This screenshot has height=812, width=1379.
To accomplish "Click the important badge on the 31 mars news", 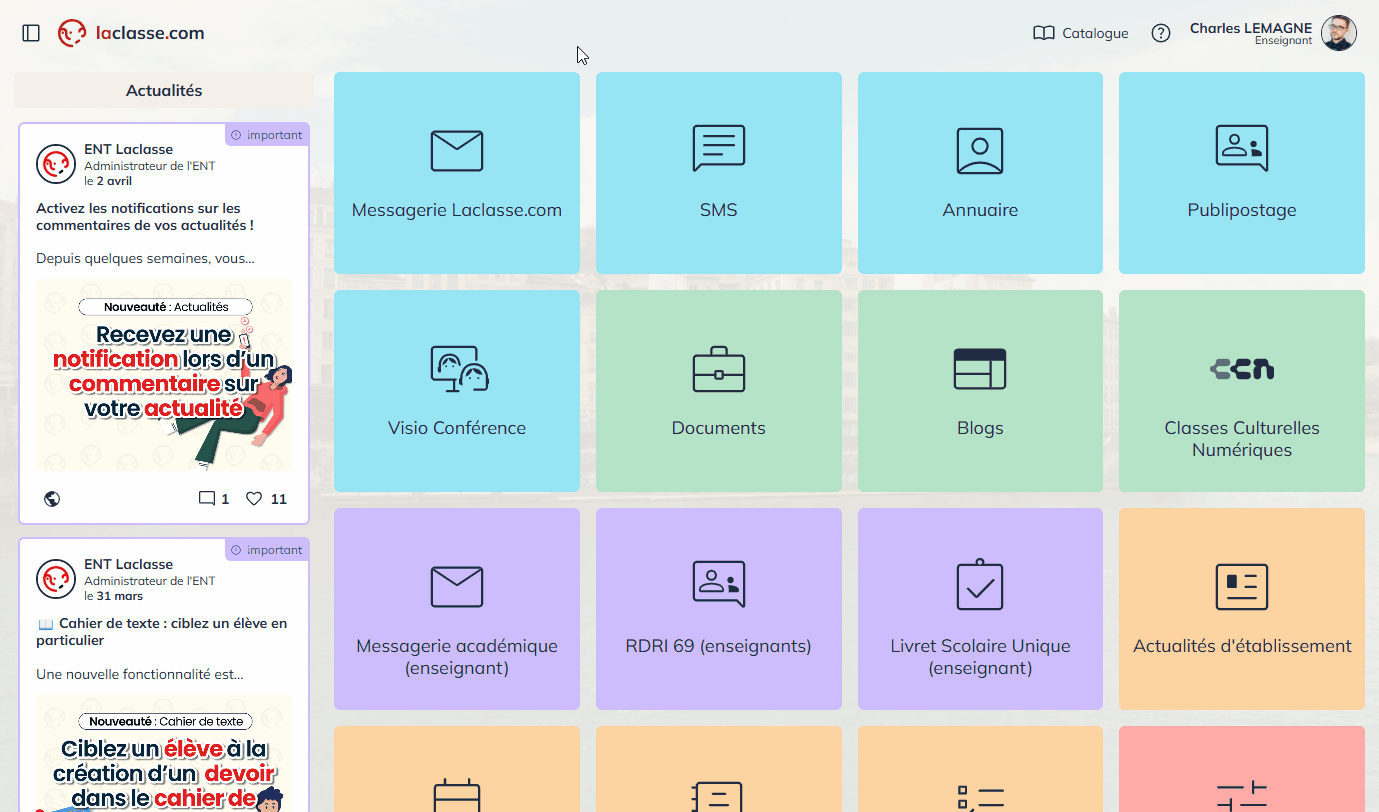I will coord(266,550).
